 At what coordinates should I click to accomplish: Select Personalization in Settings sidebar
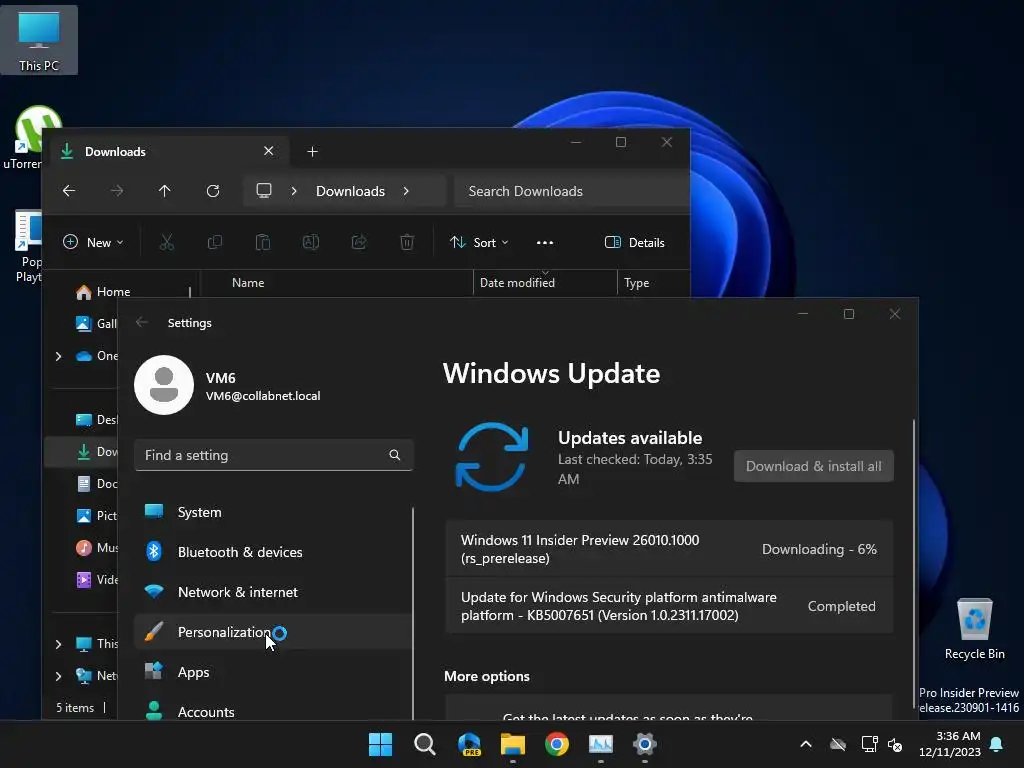tap(273, 632)
